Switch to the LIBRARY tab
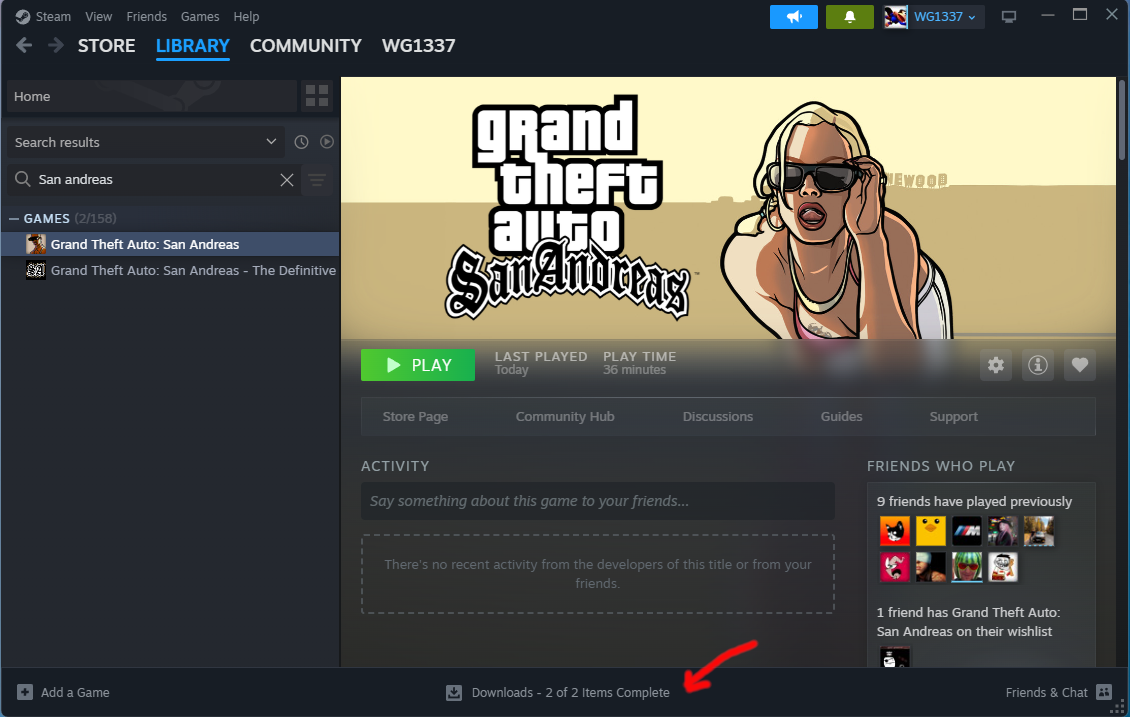Screen dimensions: 1130x717 pyautogui.click(x=192, y=45)
